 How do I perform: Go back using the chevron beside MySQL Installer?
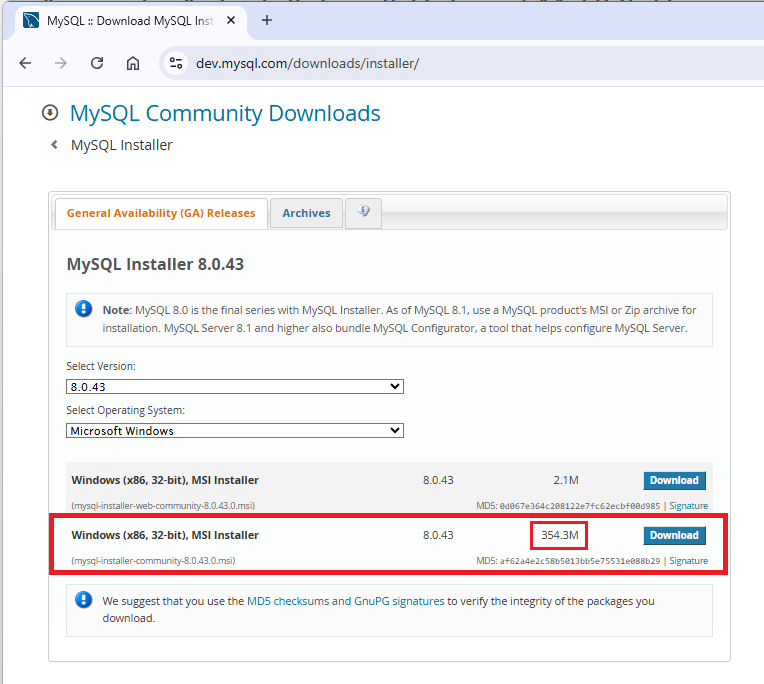(54, 145)
